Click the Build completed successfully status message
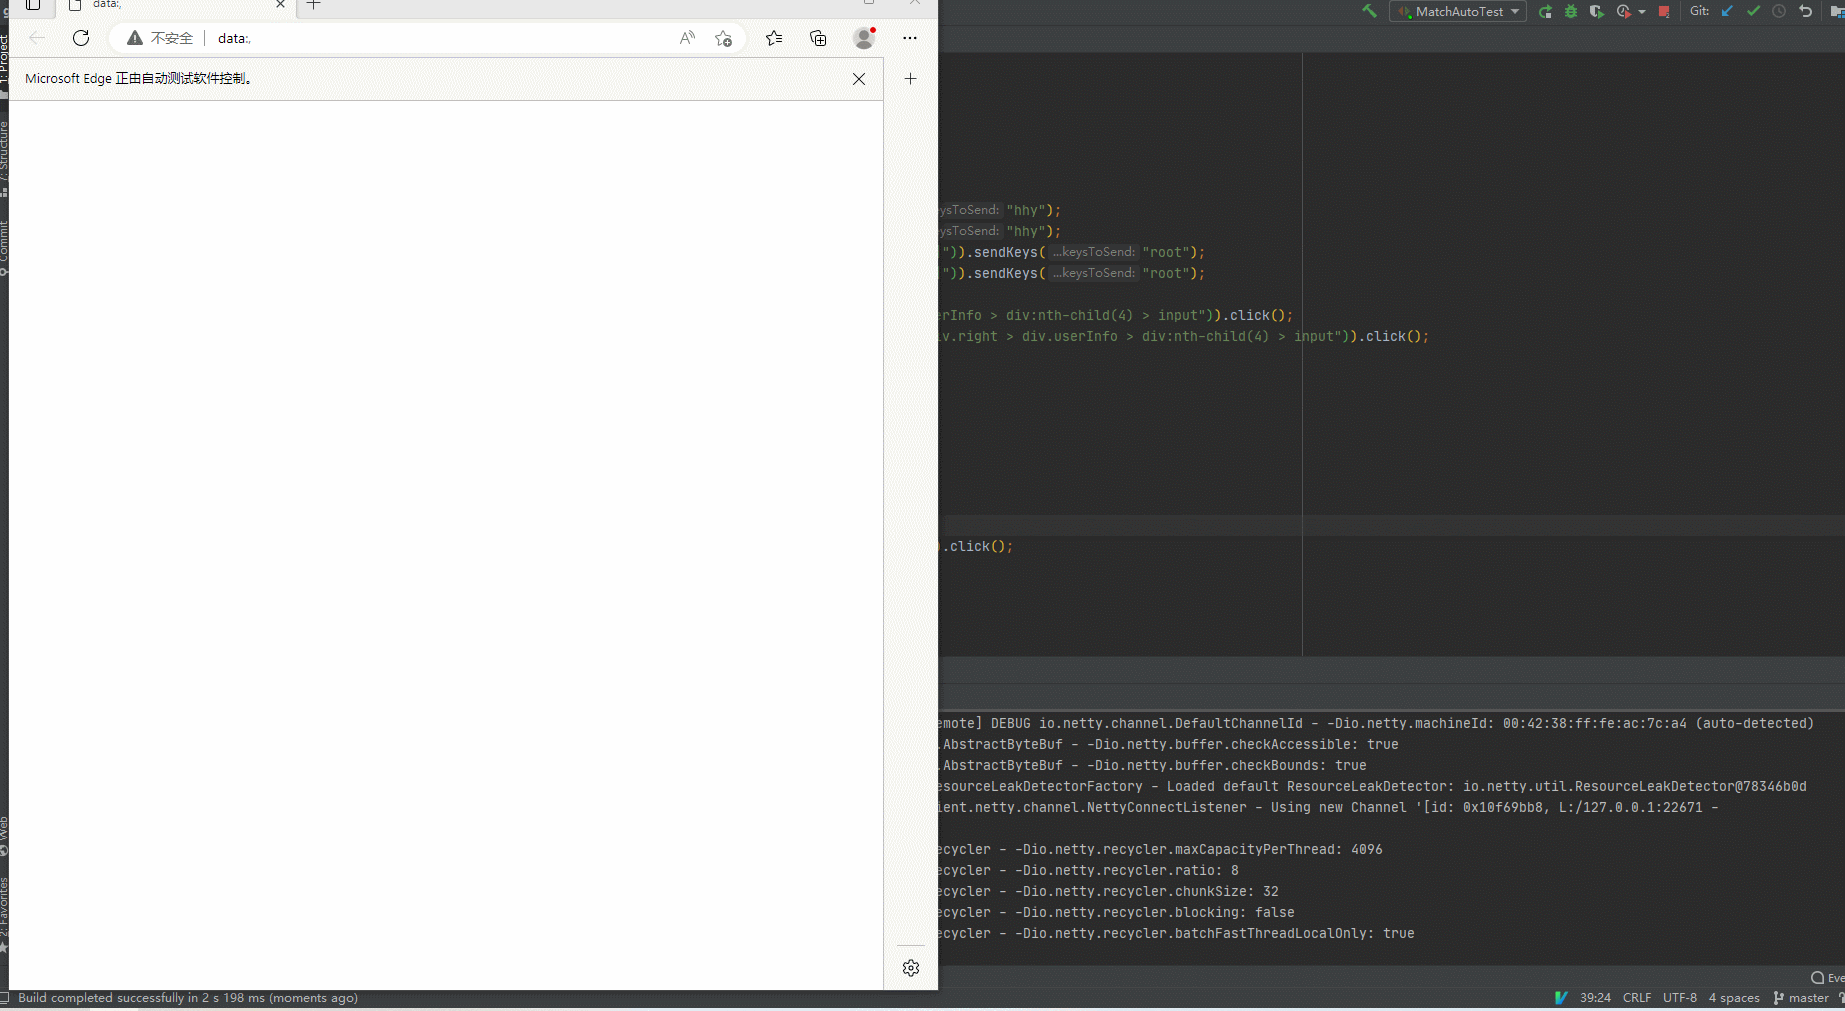Viewport: 1845px width, 1011px height. pos(188,998)
